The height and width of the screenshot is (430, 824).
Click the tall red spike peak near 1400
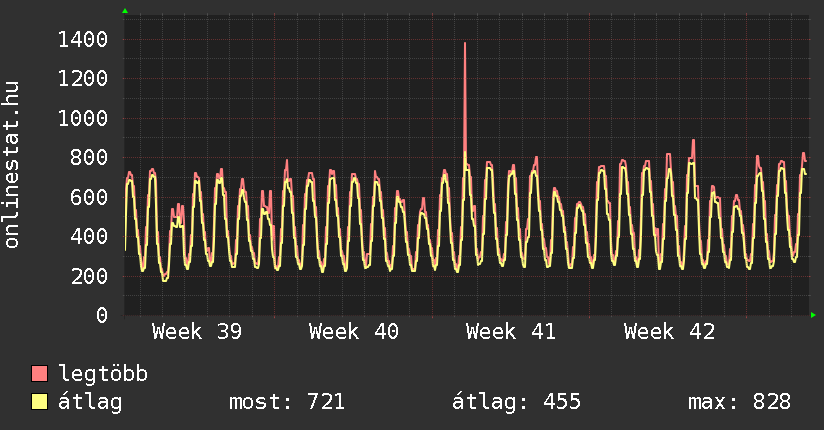(x=465, y=45)
